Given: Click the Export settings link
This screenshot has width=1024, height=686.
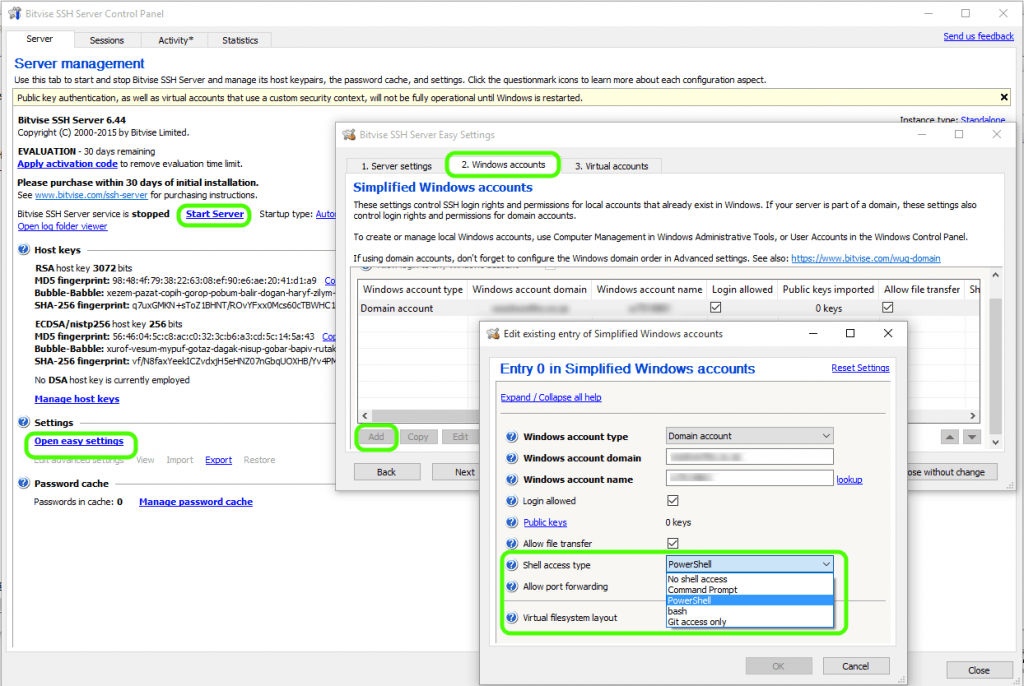Looking at the screenshot, I should (218, 460).
